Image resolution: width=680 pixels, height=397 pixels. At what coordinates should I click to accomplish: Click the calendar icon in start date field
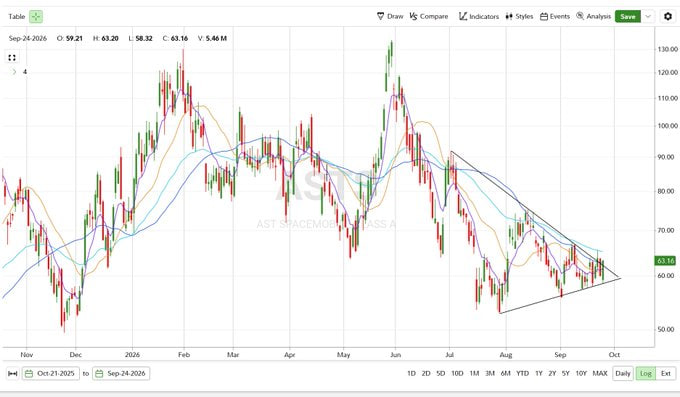(29, 374)
